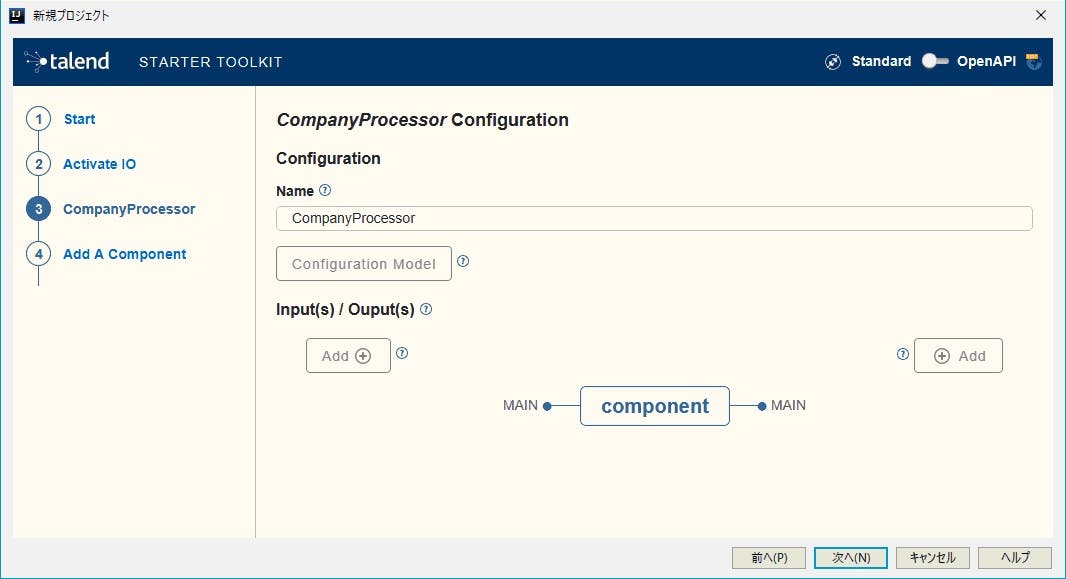The width and height of the screenshot is (1066, 579).
Task: Click the Name field containing CompanyProcessor
Action: 654,217
